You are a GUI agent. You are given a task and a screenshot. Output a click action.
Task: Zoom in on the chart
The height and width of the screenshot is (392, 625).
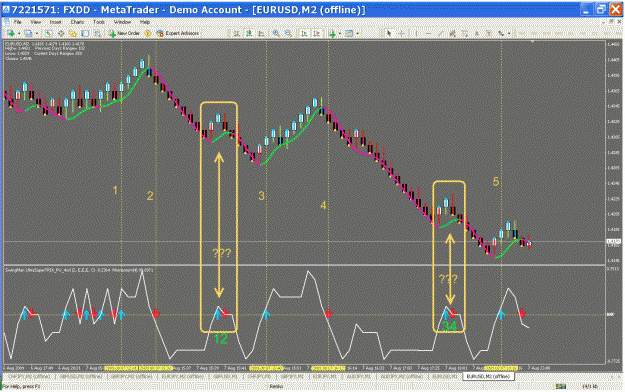pos(276,33)
